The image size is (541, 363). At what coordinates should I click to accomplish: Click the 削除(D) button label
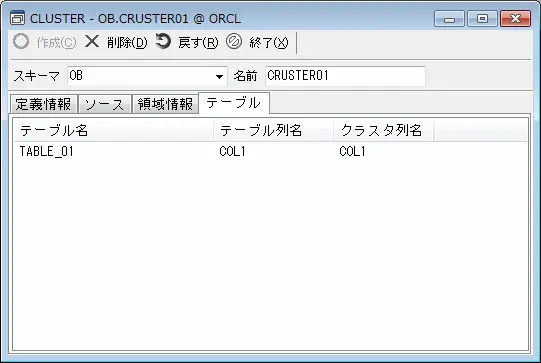coord(127,42)
